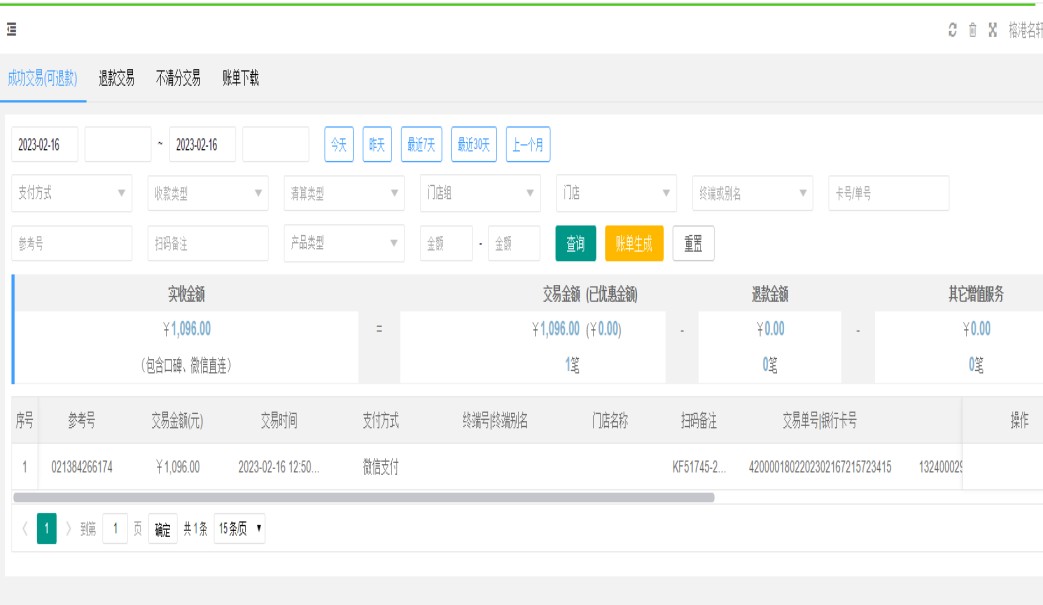The width and height of the screenshot is (1043, 605).
Task: Click the green 查询 button
Action: pos(575,243)
